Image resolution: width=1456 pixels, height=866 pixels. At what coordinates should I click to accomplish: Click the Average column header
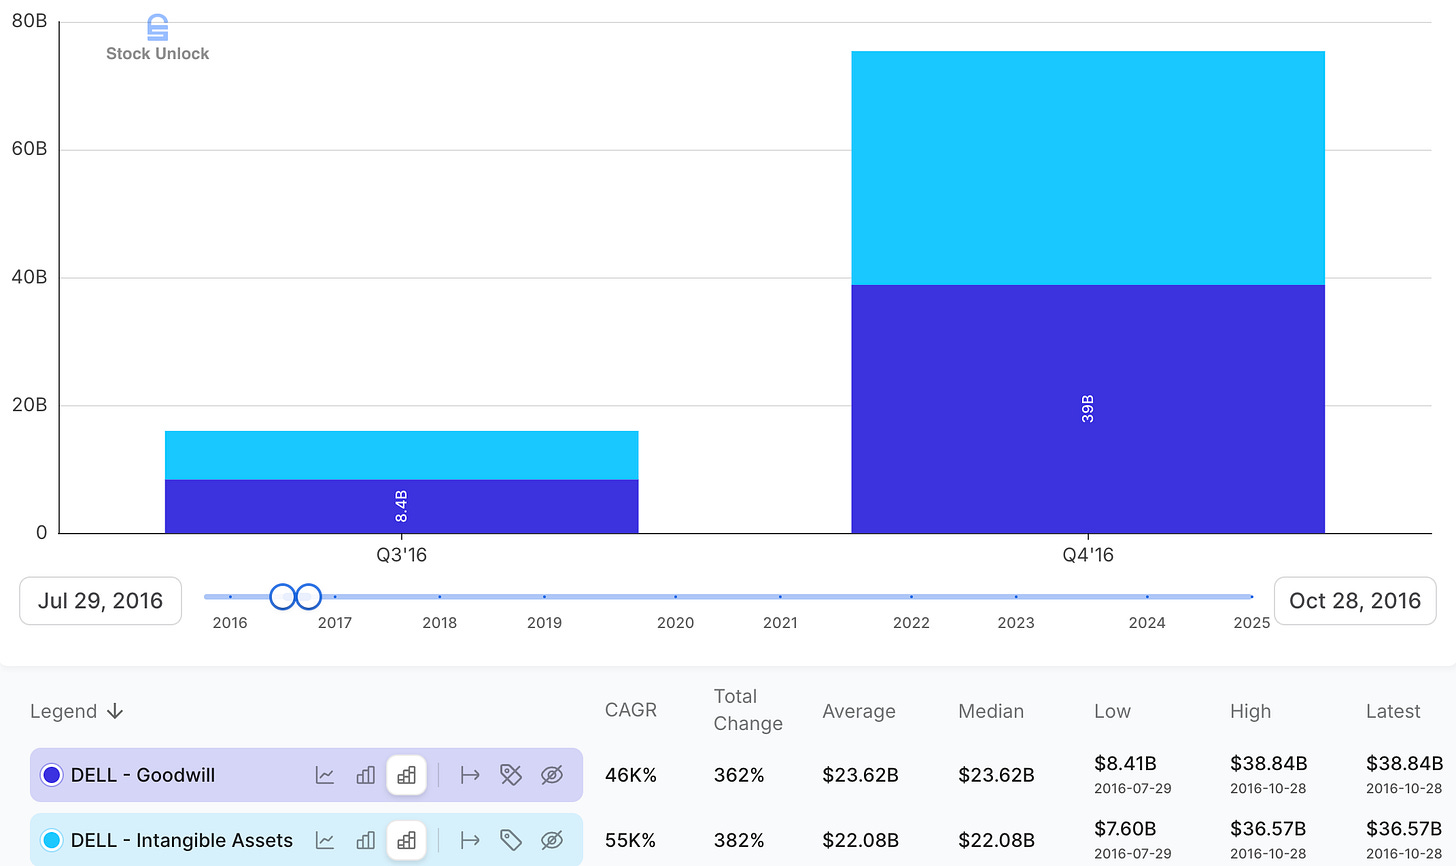click(859, 711)
